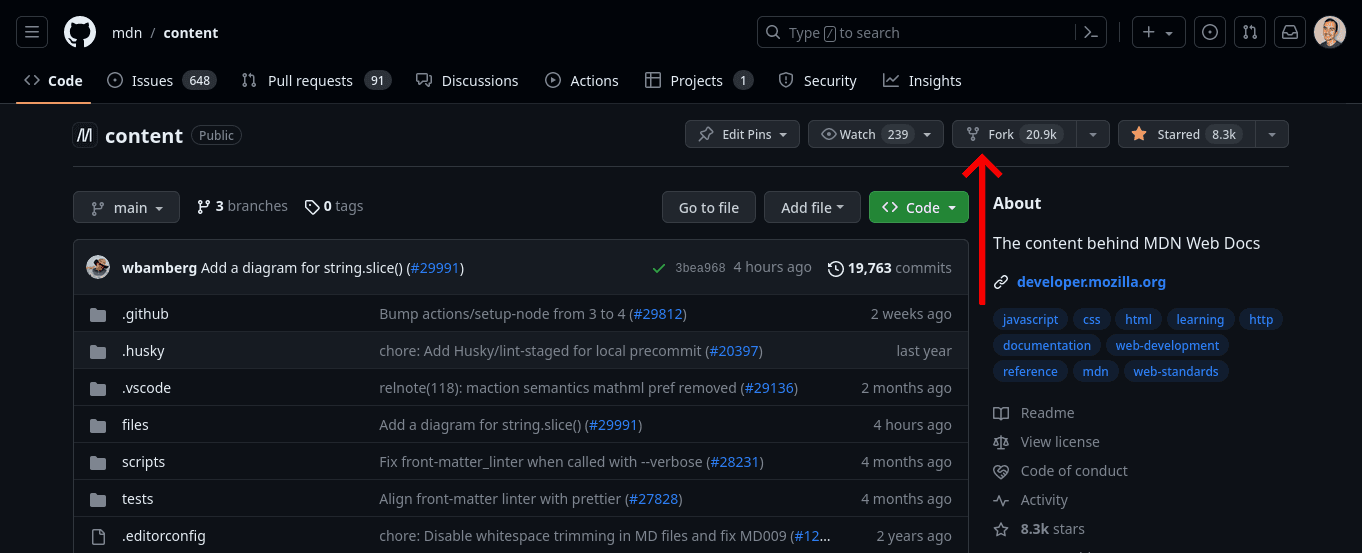View the commit status check mark

[x=658, y=268]
